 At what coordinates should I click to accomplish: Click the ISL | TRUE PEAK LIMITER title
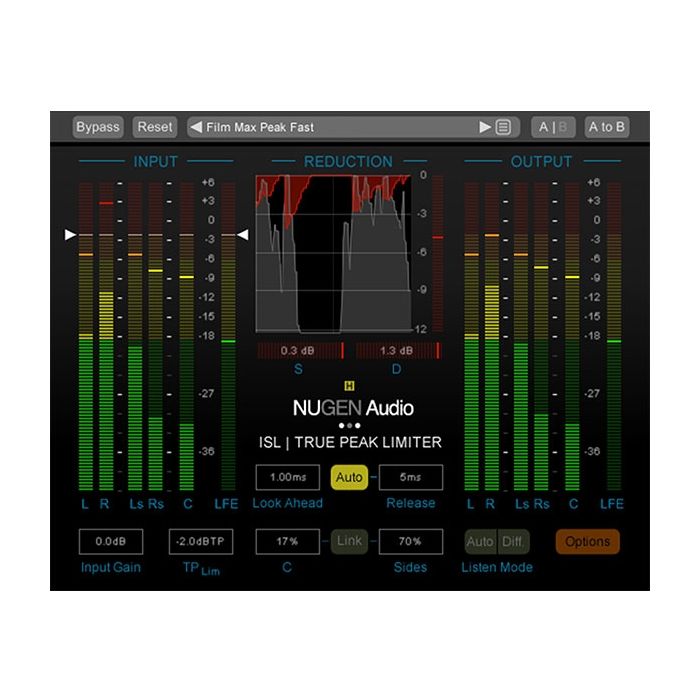coord(350,442)
